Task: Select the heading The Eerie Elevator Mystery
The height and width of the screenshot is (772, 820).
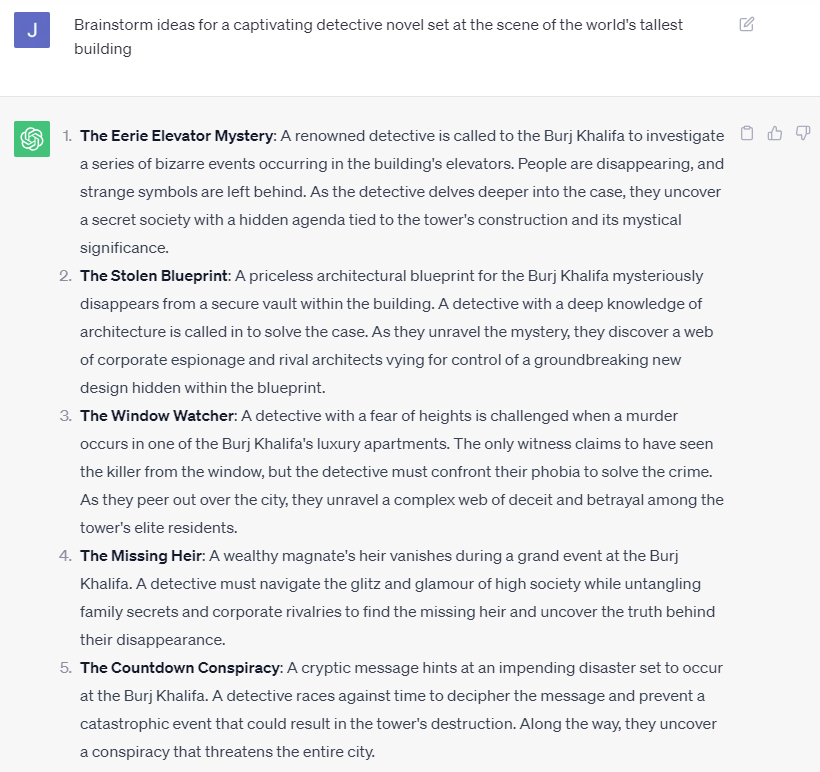Action: (176, 136)
